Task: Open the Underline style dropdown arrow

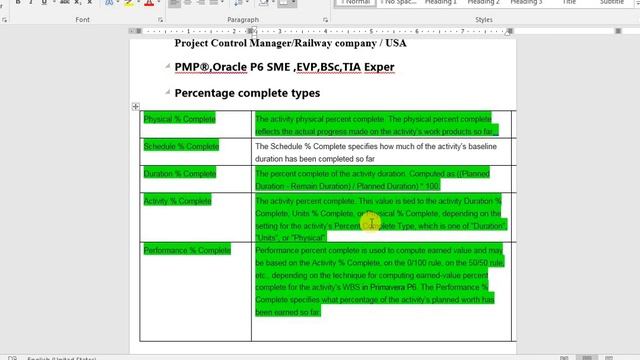Action: 53,2
